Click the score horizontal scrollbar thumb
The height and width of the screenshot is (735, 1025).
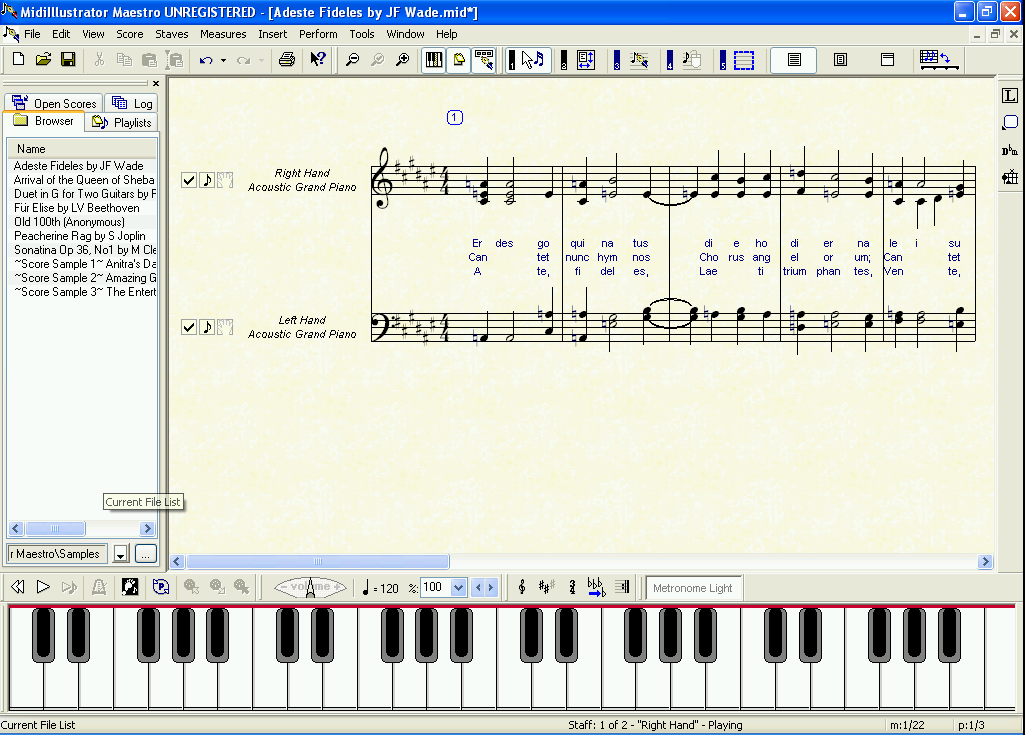tap(318, 561)
